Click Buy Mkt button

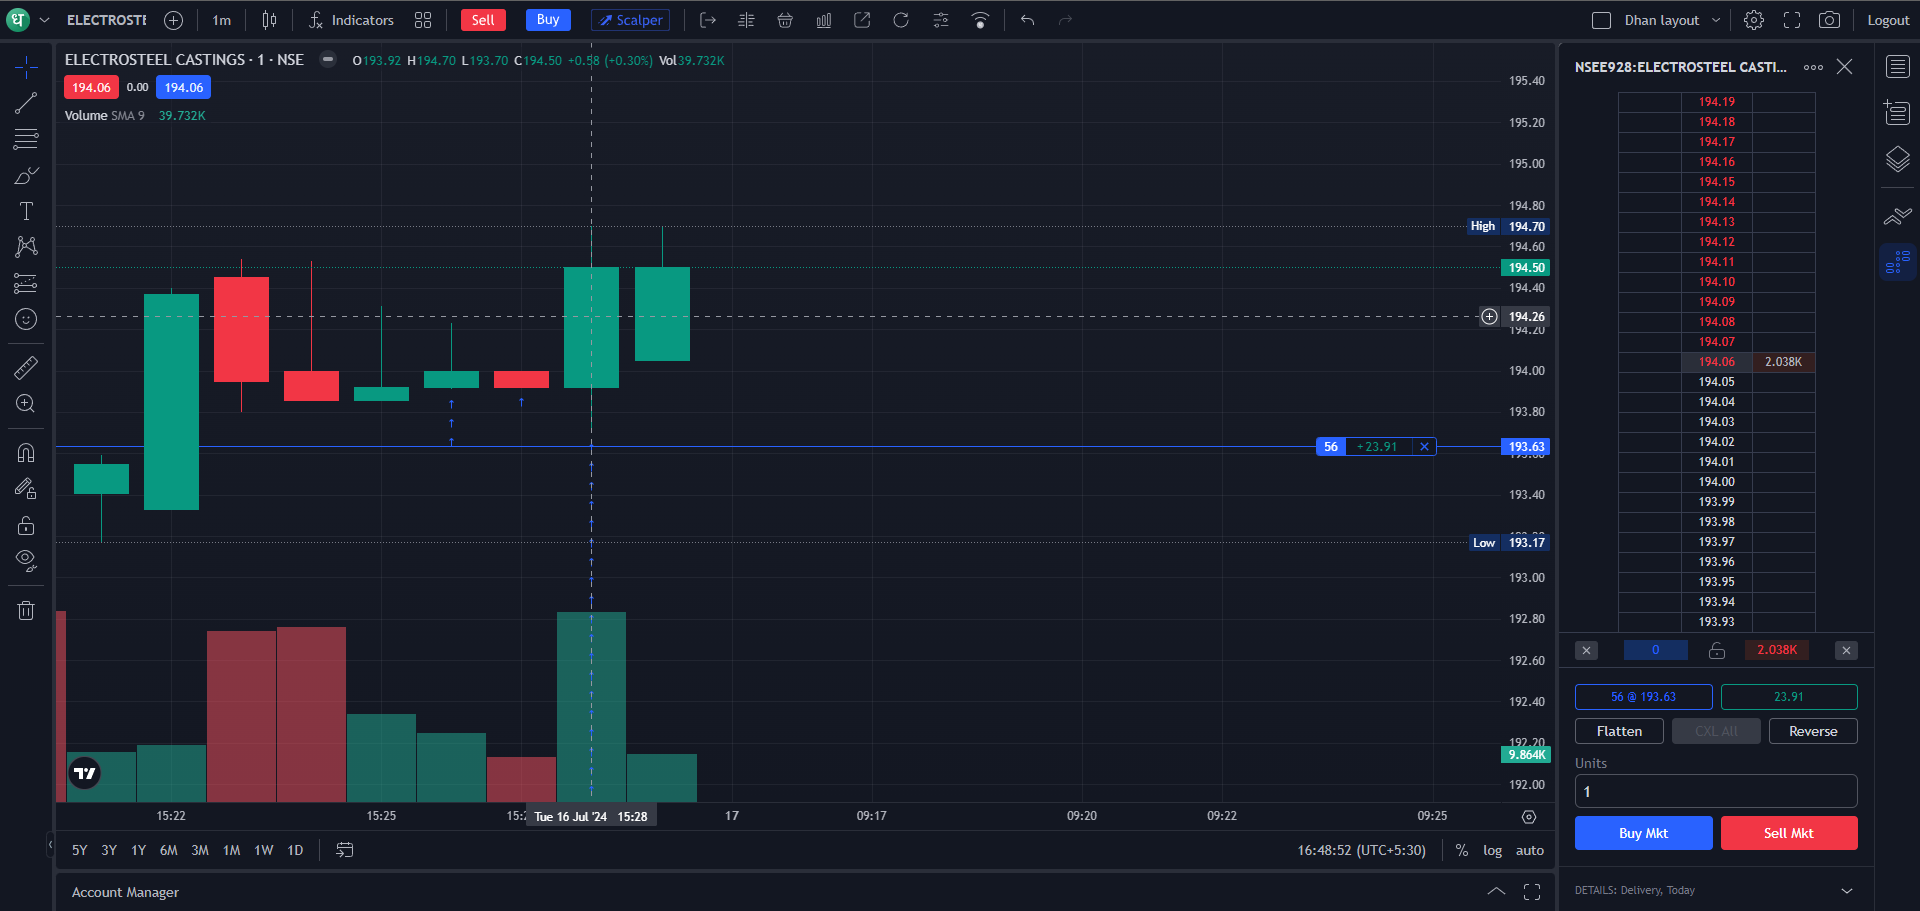pyautogui.click(x=1643, y=833)
